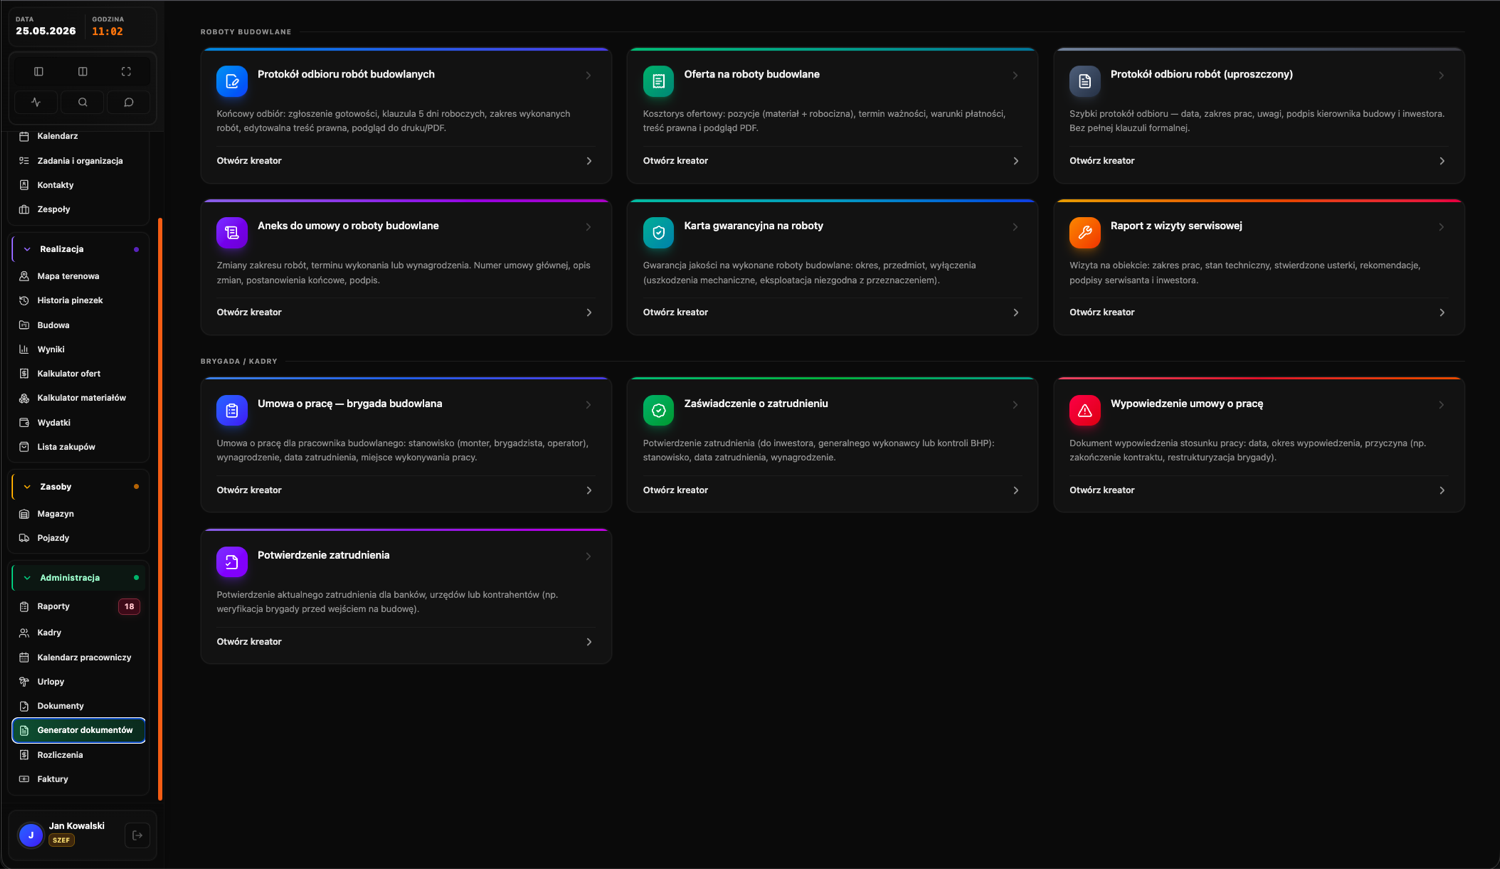Open kreator for Oferta na roboty budowlane
Viewport: 1500px width, 869px height.
(831, 161)
